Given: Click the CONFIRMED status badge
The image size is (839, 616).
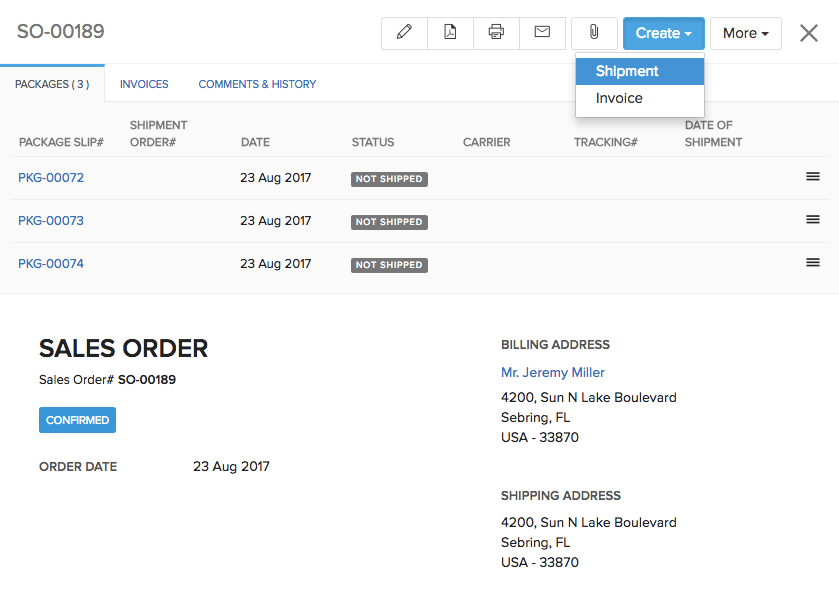Looking at the screenshot, I should tap(77, 420).
